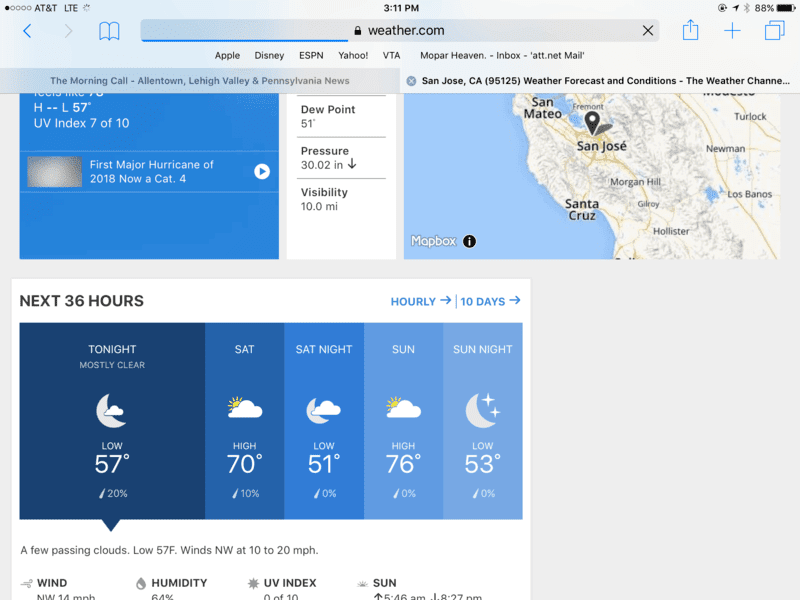Open the bookmarks book icon
This screenshot has width=800, height=600.
pos(109,31)
